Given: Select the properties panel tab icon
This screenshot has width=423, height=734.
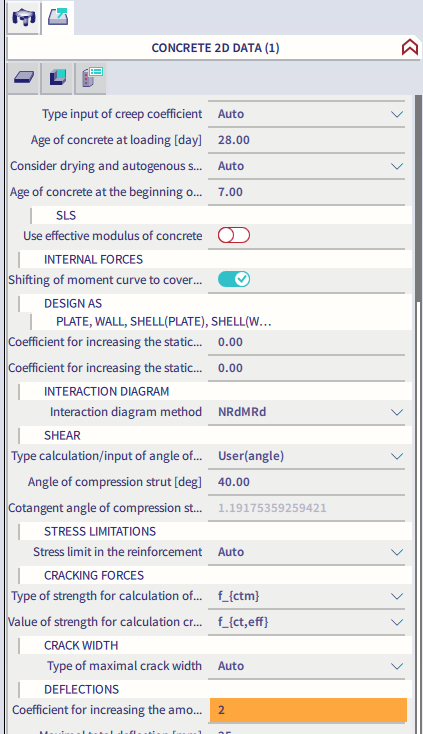Looking at the screenshot, I should [58, 18].
